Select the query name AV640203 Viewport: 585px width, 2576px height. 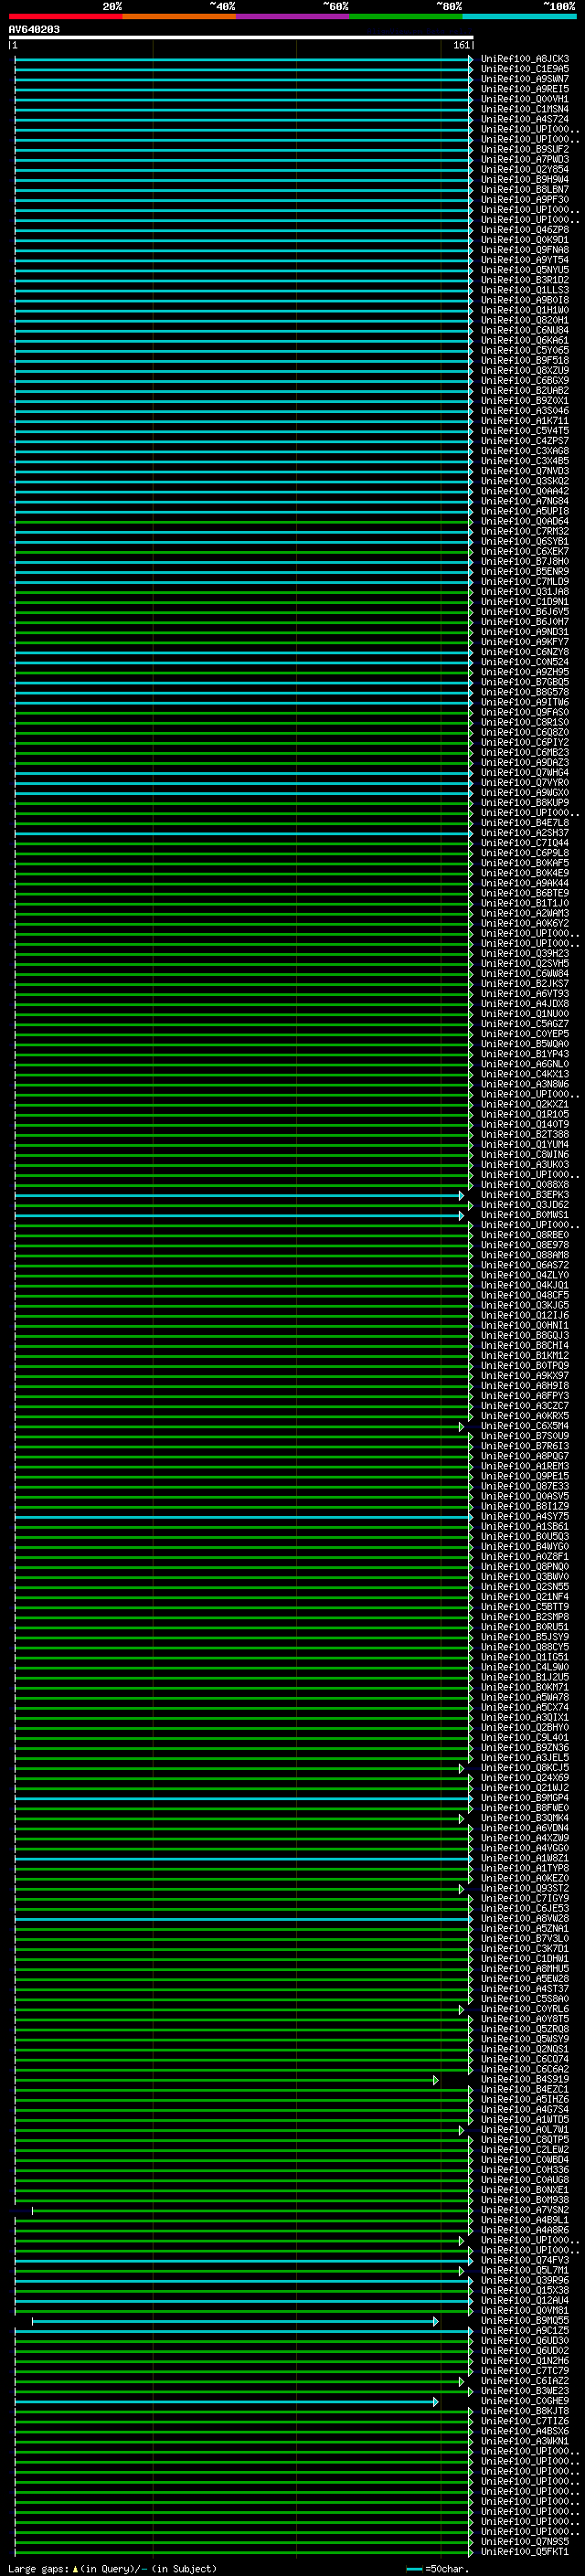click(x=34, y=30)
